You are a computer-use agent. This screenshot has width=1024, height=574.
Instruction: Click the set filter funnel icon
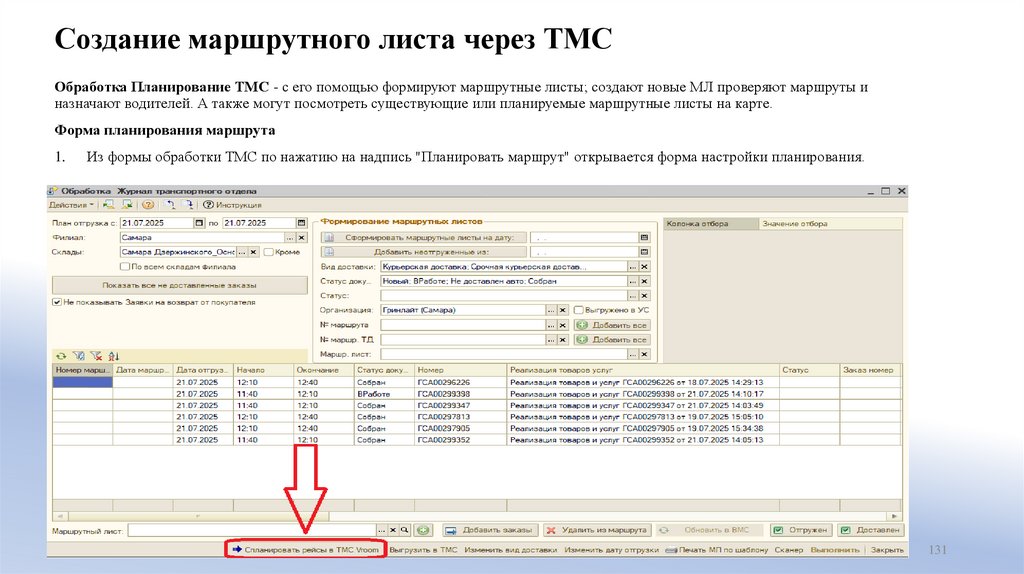tap(79, 356)
